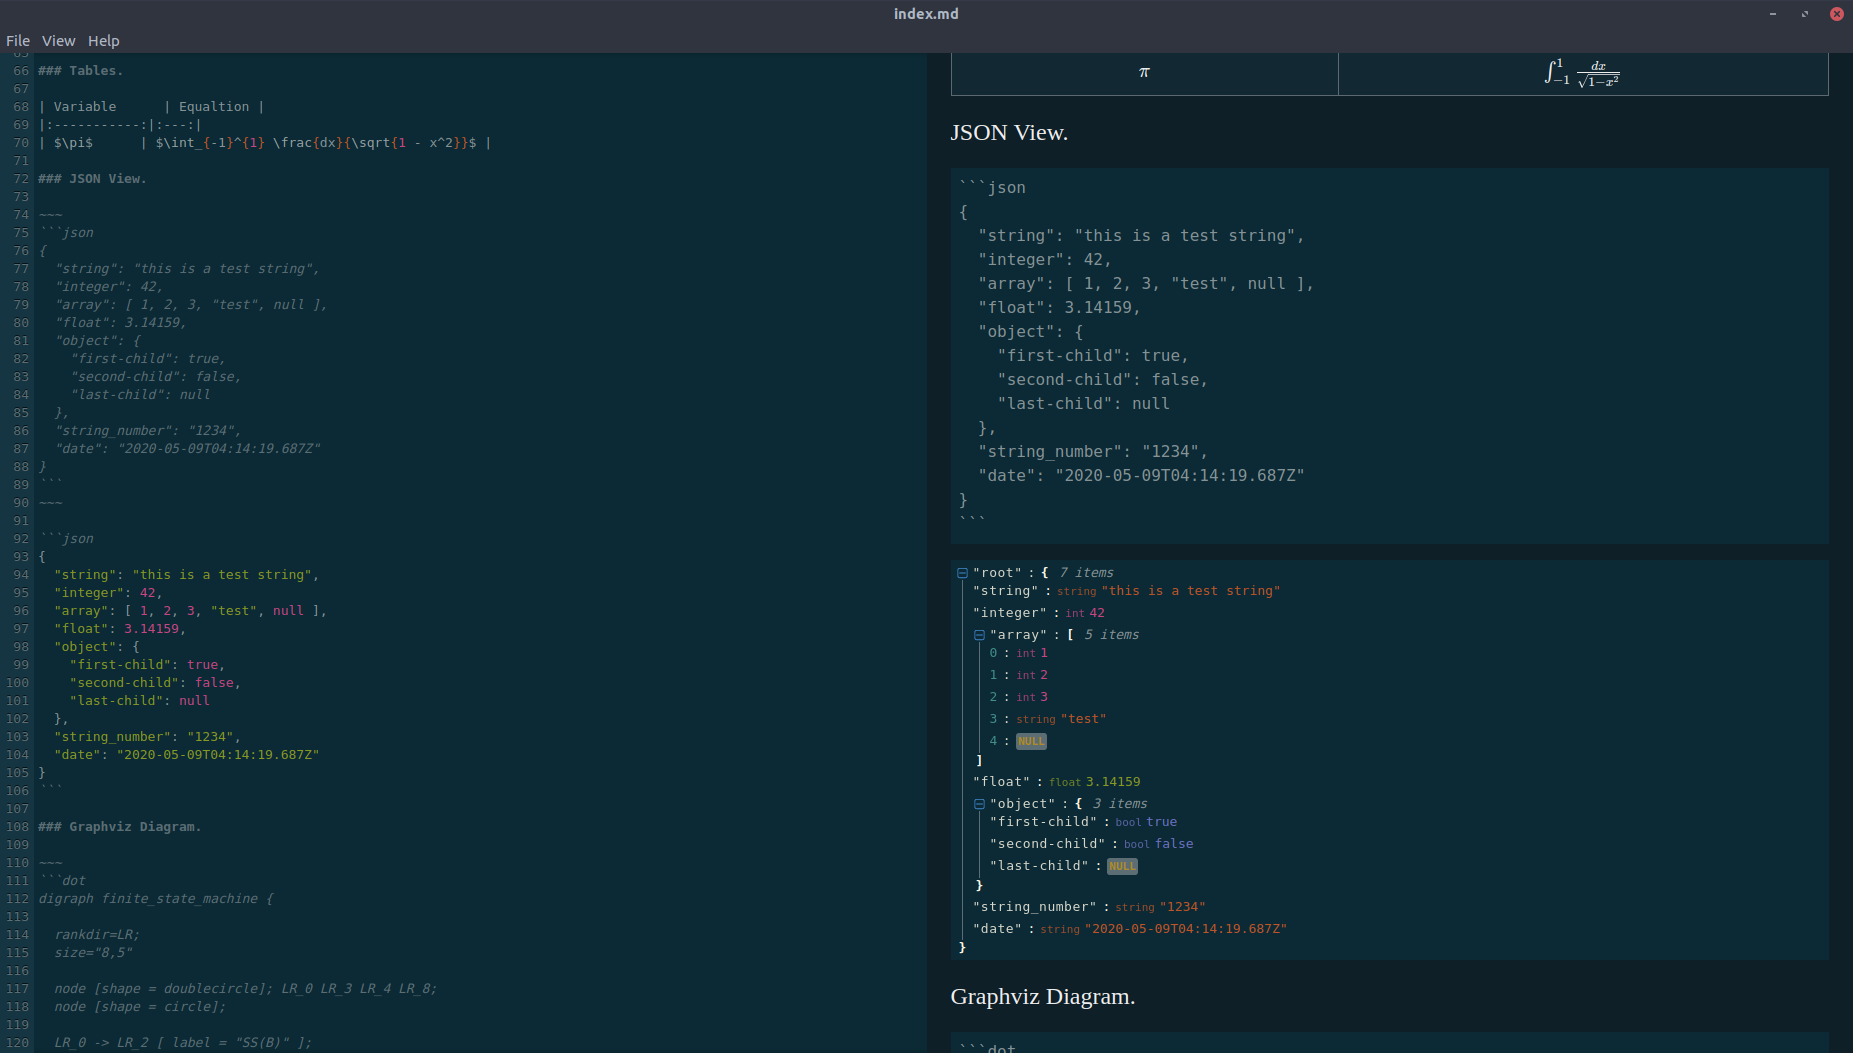The width and height of the screenshot is (1853, 1053).
Task: Collapse the "object" JSON node
Action: pos(979,804)
